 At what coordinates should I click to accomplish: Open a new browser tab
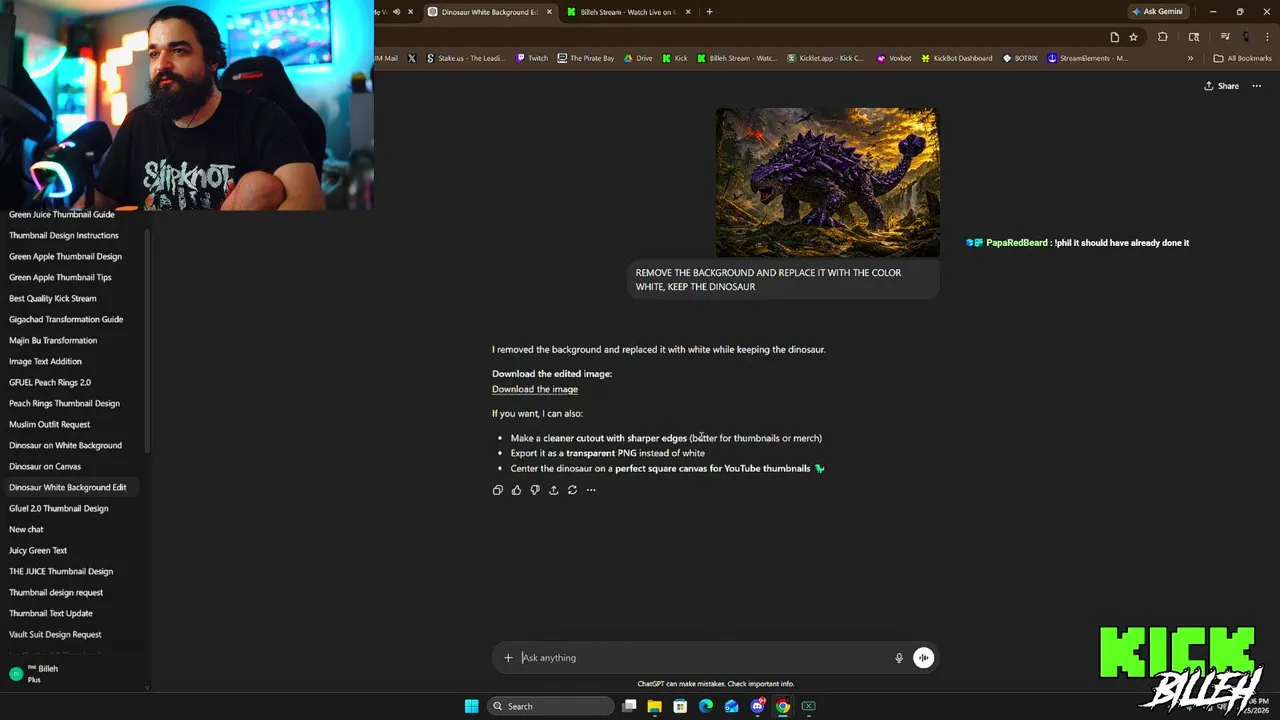(x=709, y=12)
